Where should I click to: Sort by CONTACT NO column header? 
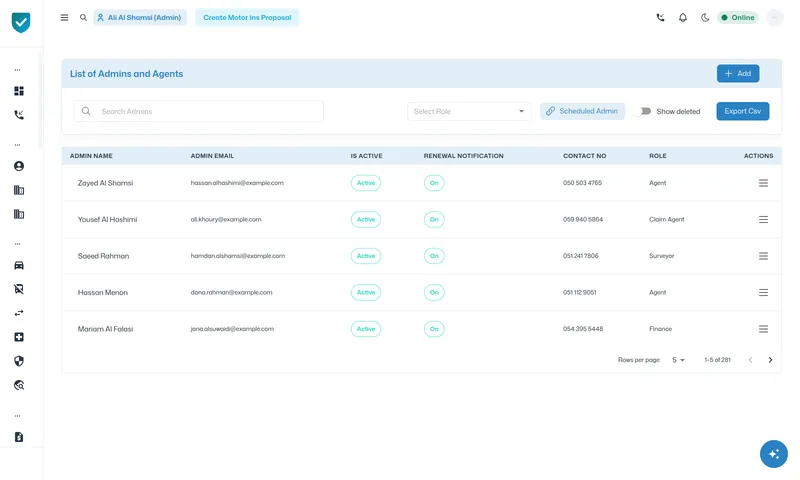pos(585,156)
